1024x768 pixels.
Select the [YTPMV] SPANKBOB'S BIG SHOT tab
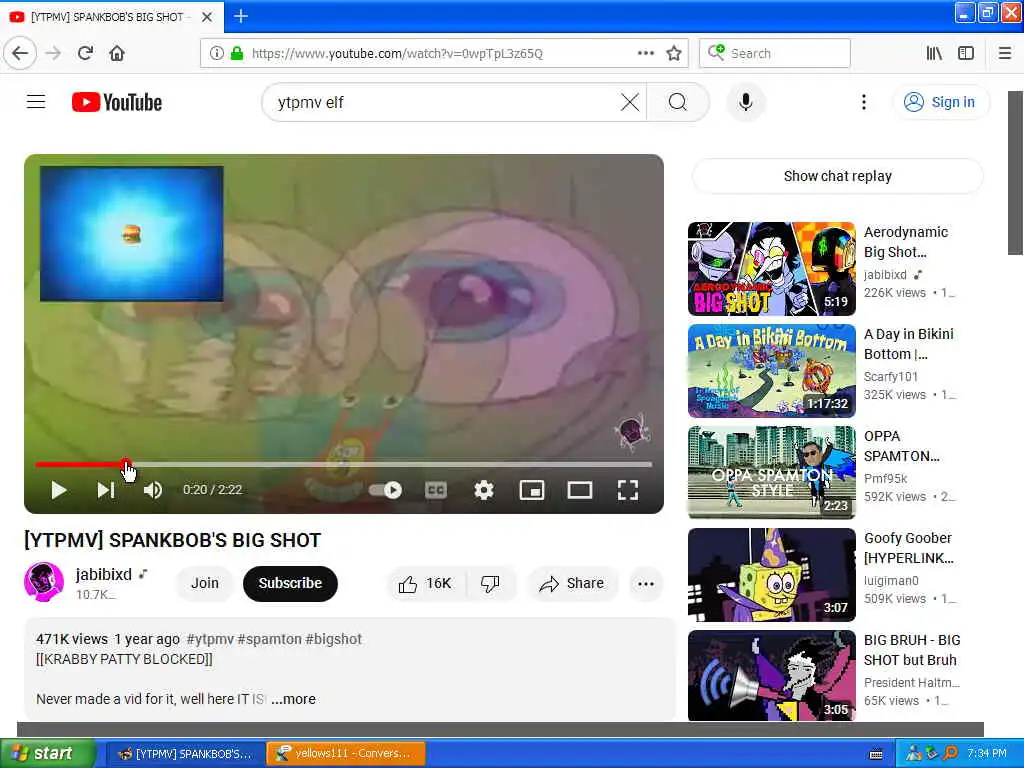[111, 17]
